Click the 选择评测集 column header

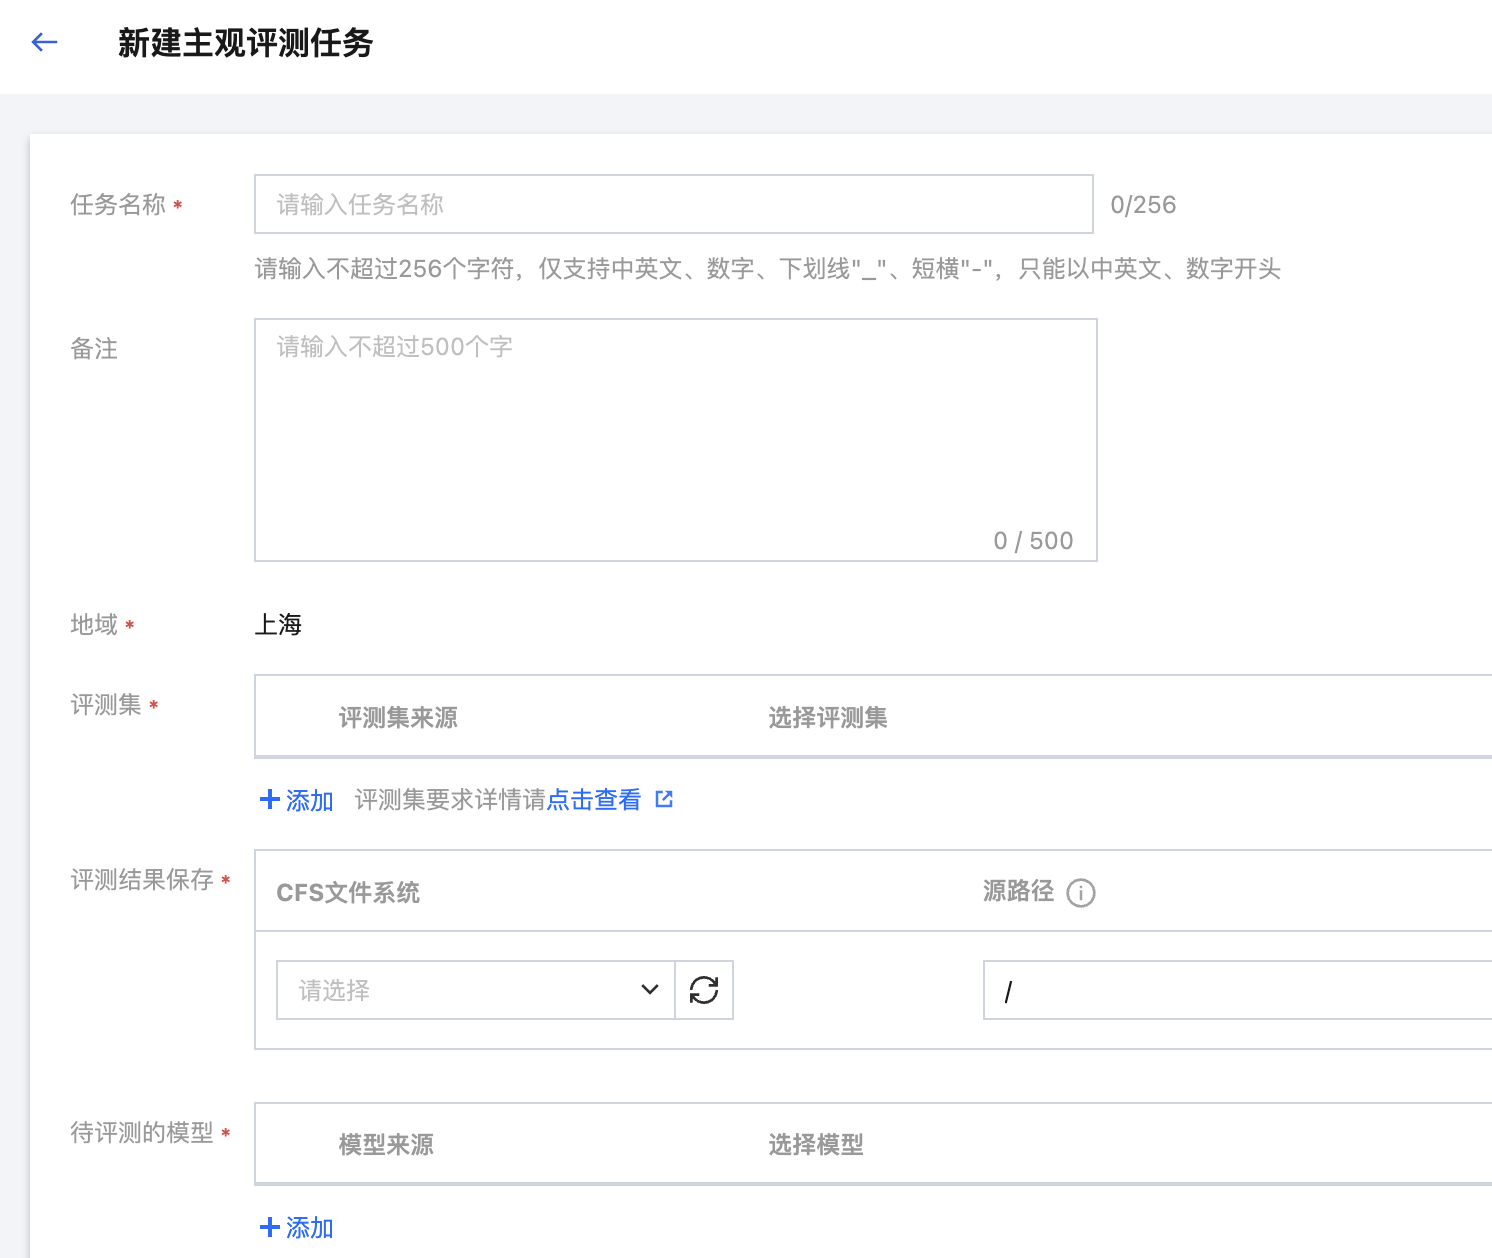[x=827, y=717]
